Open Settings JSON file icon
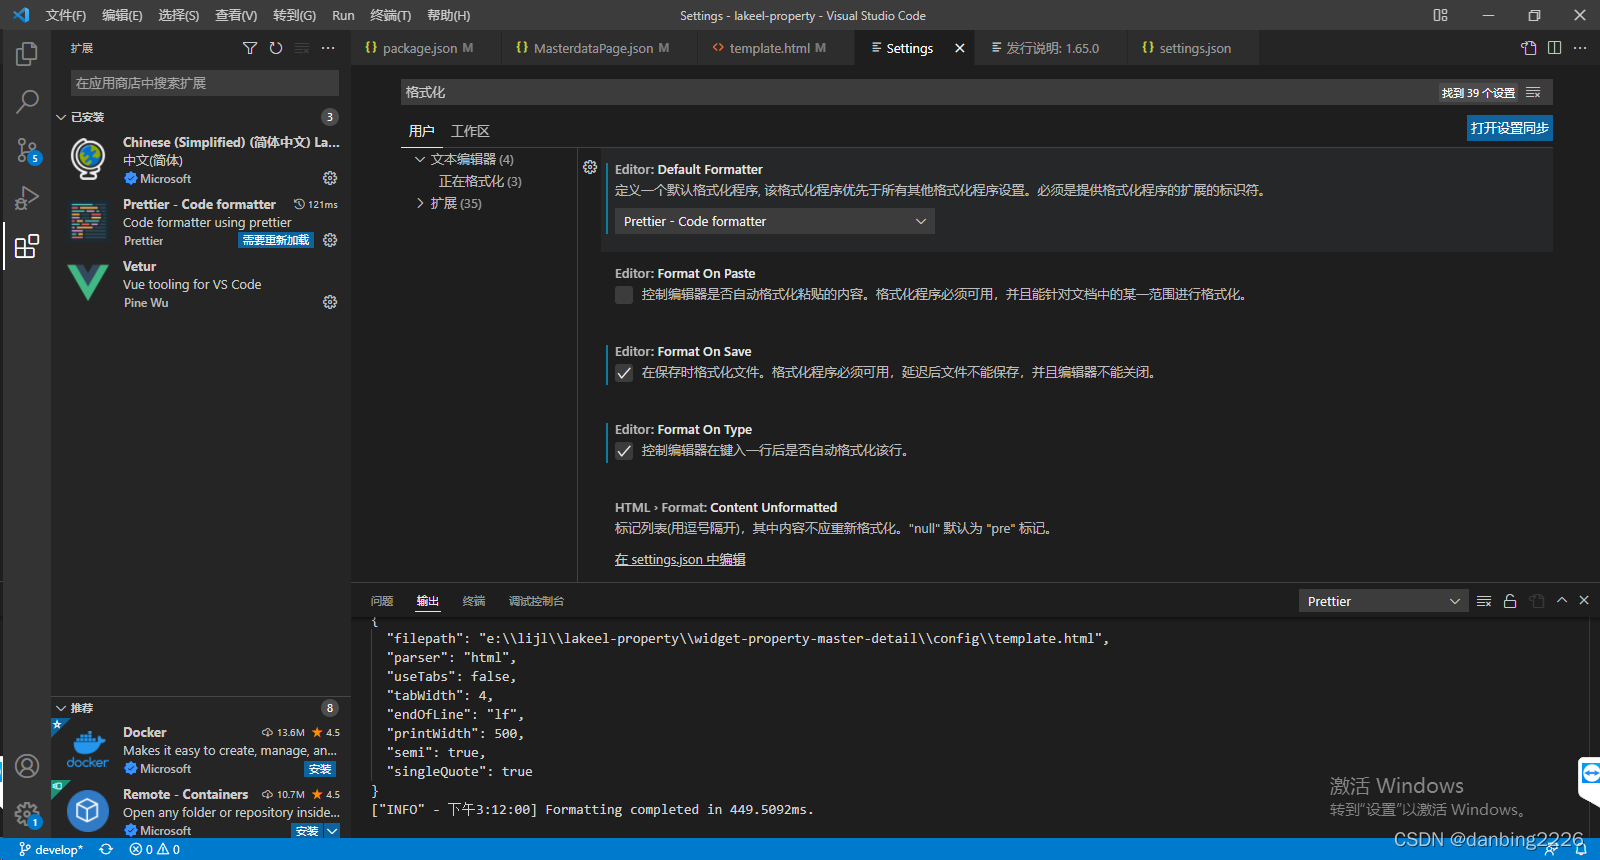 (1528, 48)
